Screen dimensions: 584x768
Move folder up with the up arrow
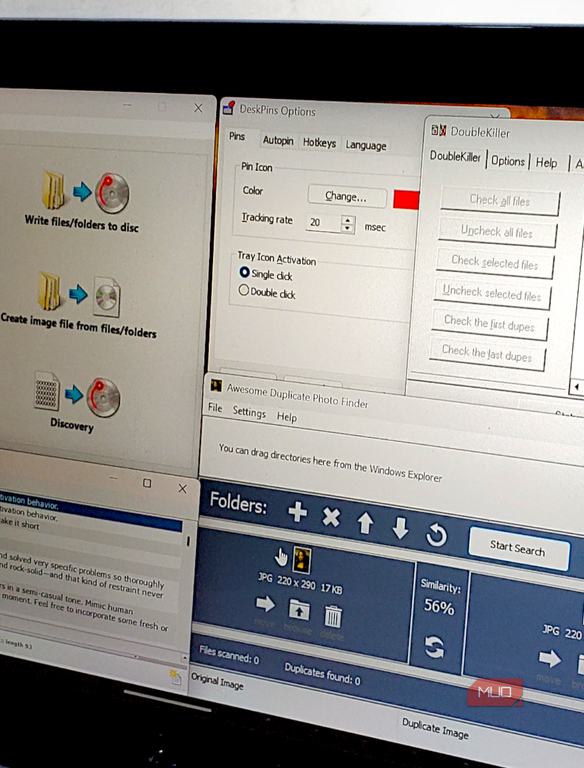tap(365, 523)
